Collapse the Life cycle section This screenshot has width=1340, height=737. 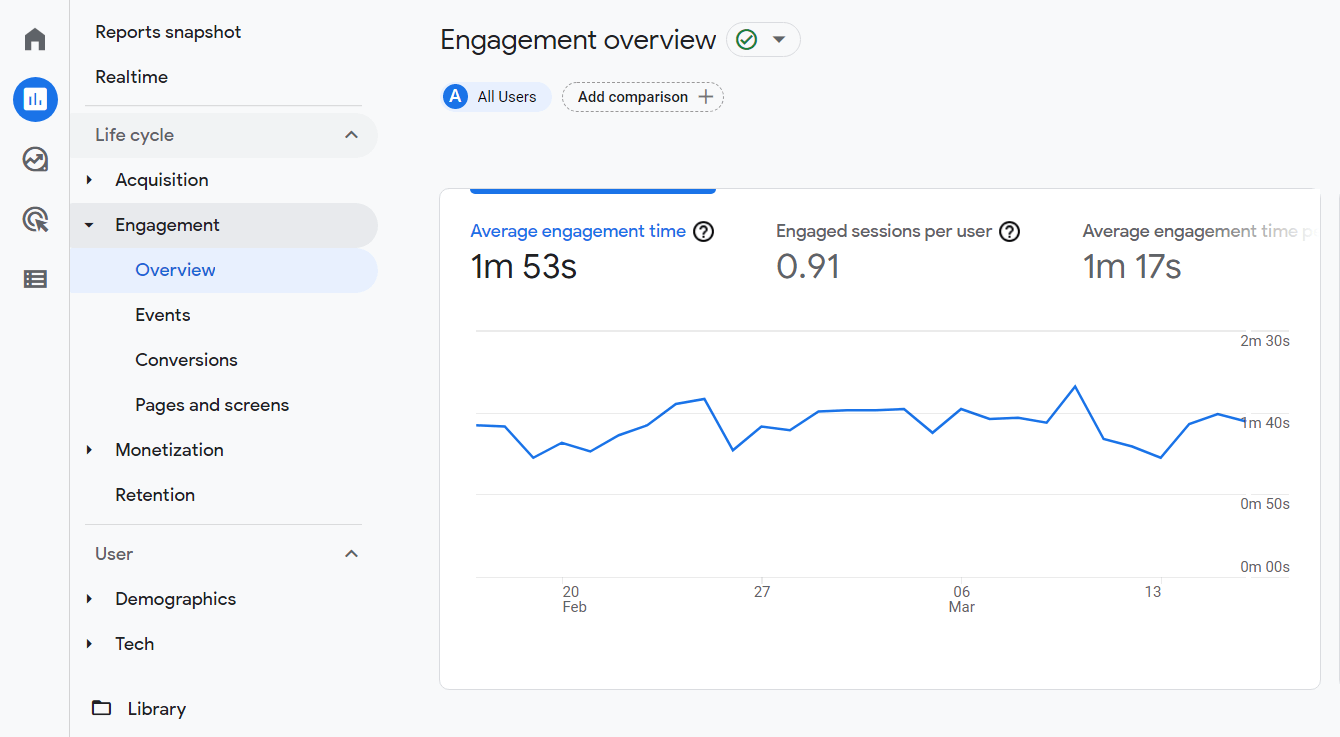pos(350,133)
